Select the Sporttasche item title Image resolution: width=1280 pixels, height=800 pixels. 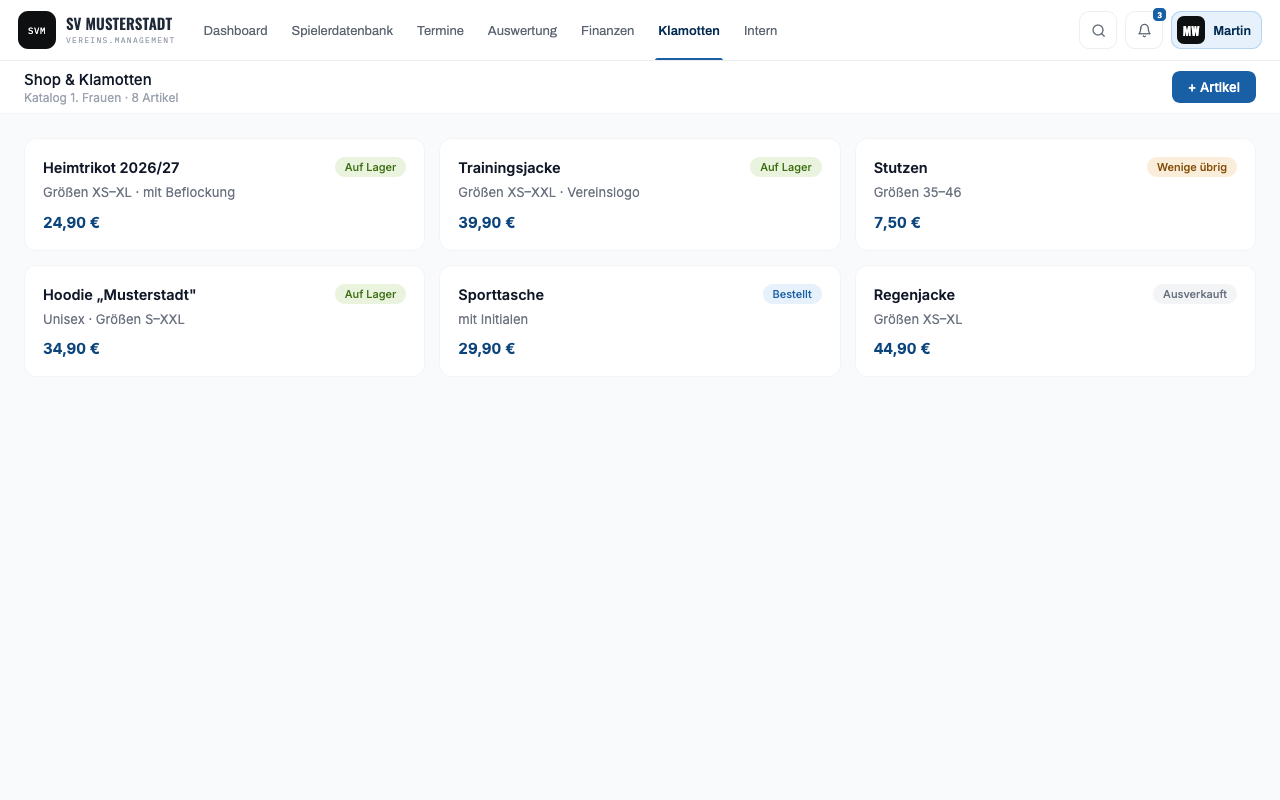pos(501,295)
